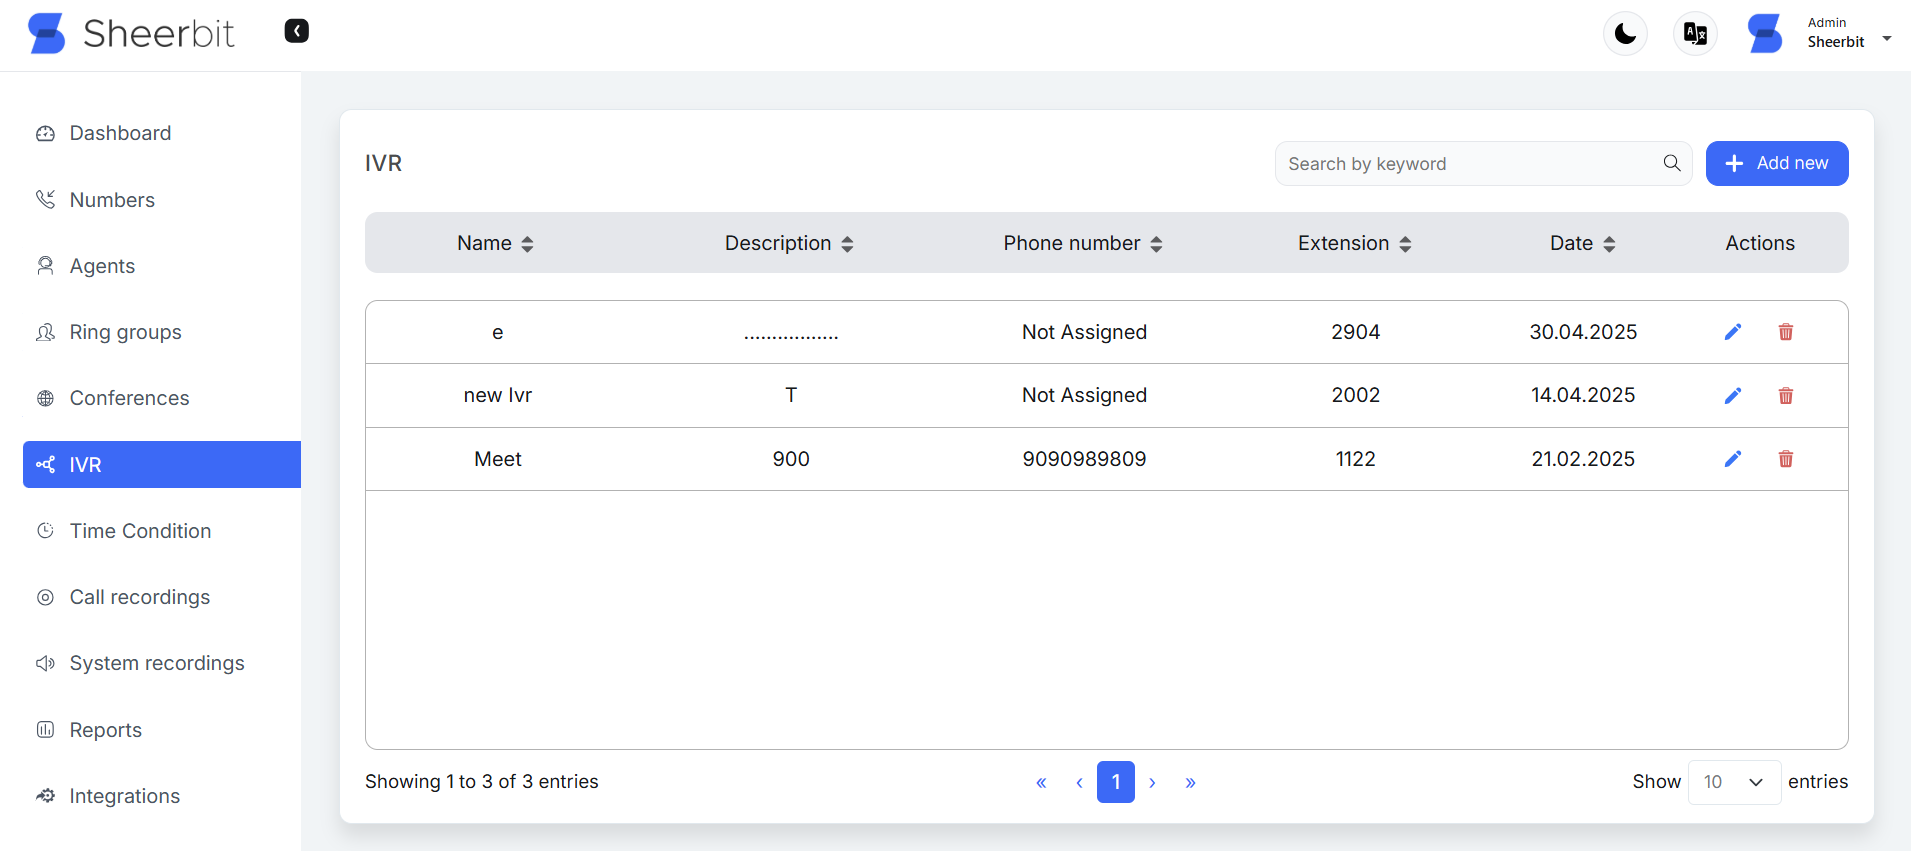This screenshot has width=1911, height=851.
Task: Jump to the last page of results
Action: pyautogui.click(x=1190, y=782)
